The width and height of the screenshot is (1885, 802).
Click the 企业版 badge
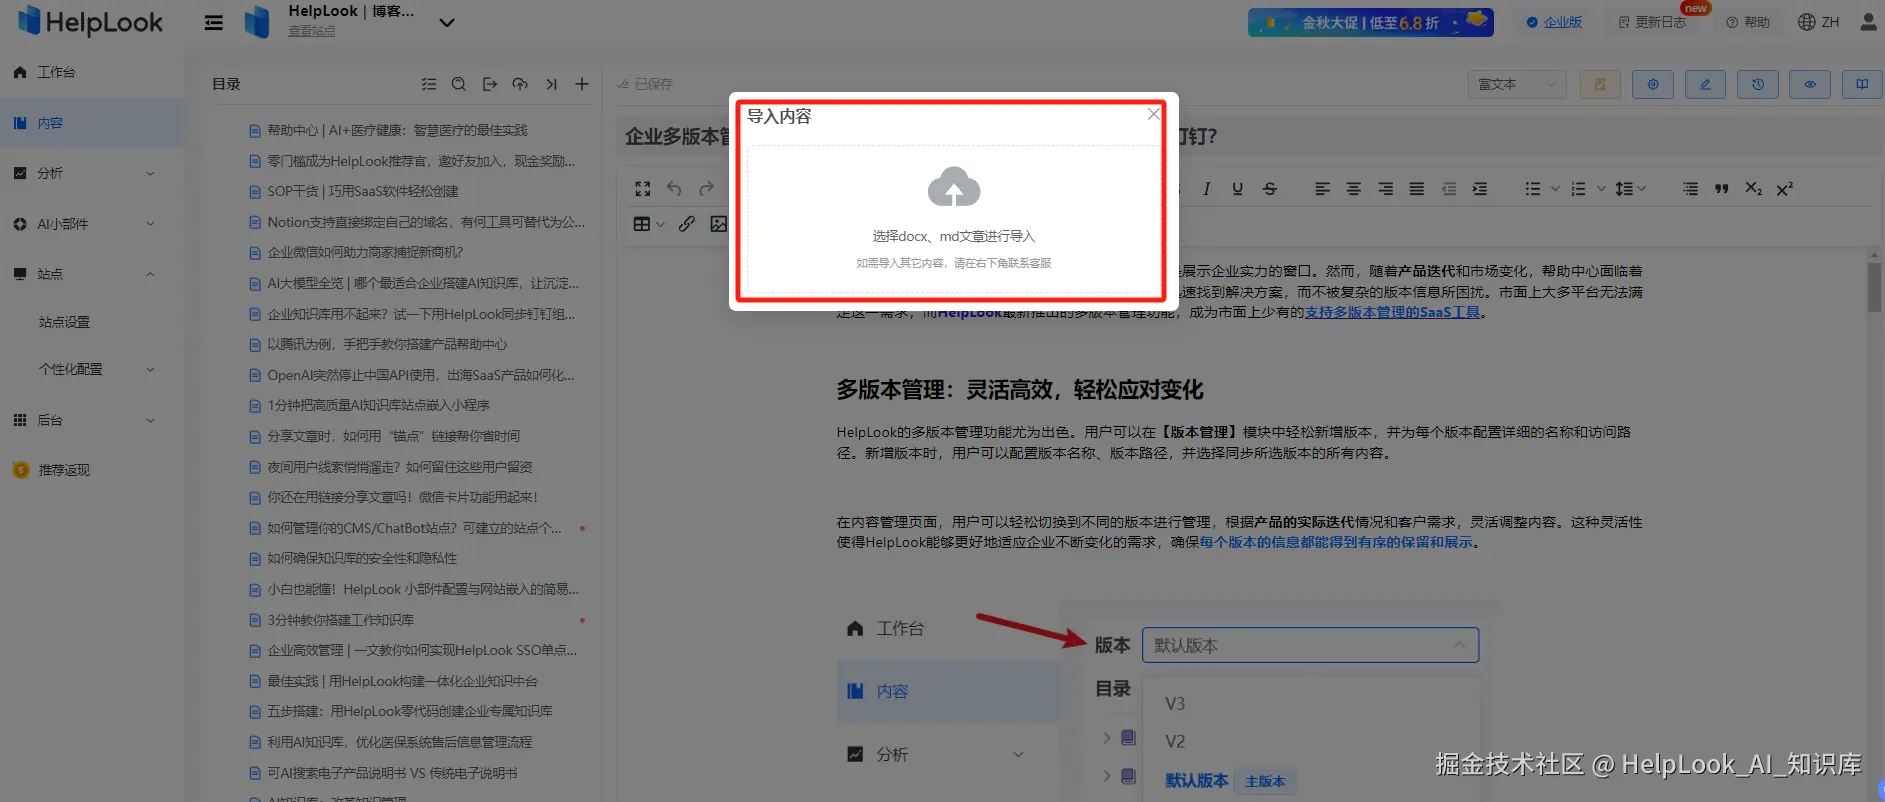click(1554, 22)
